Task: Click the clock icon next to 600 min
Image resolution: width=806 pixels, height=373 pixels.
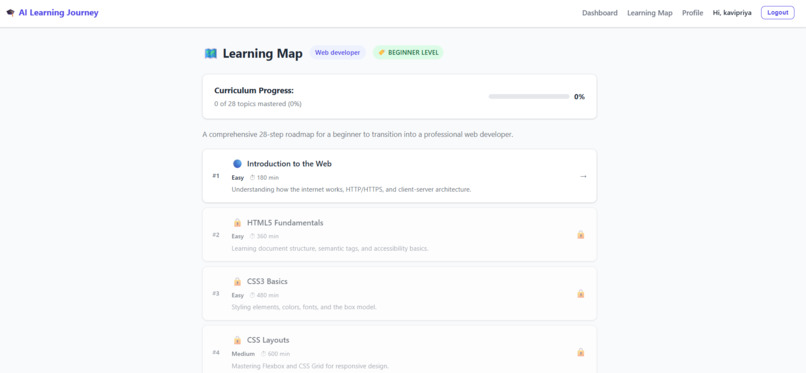Action: tap(264, 354)
